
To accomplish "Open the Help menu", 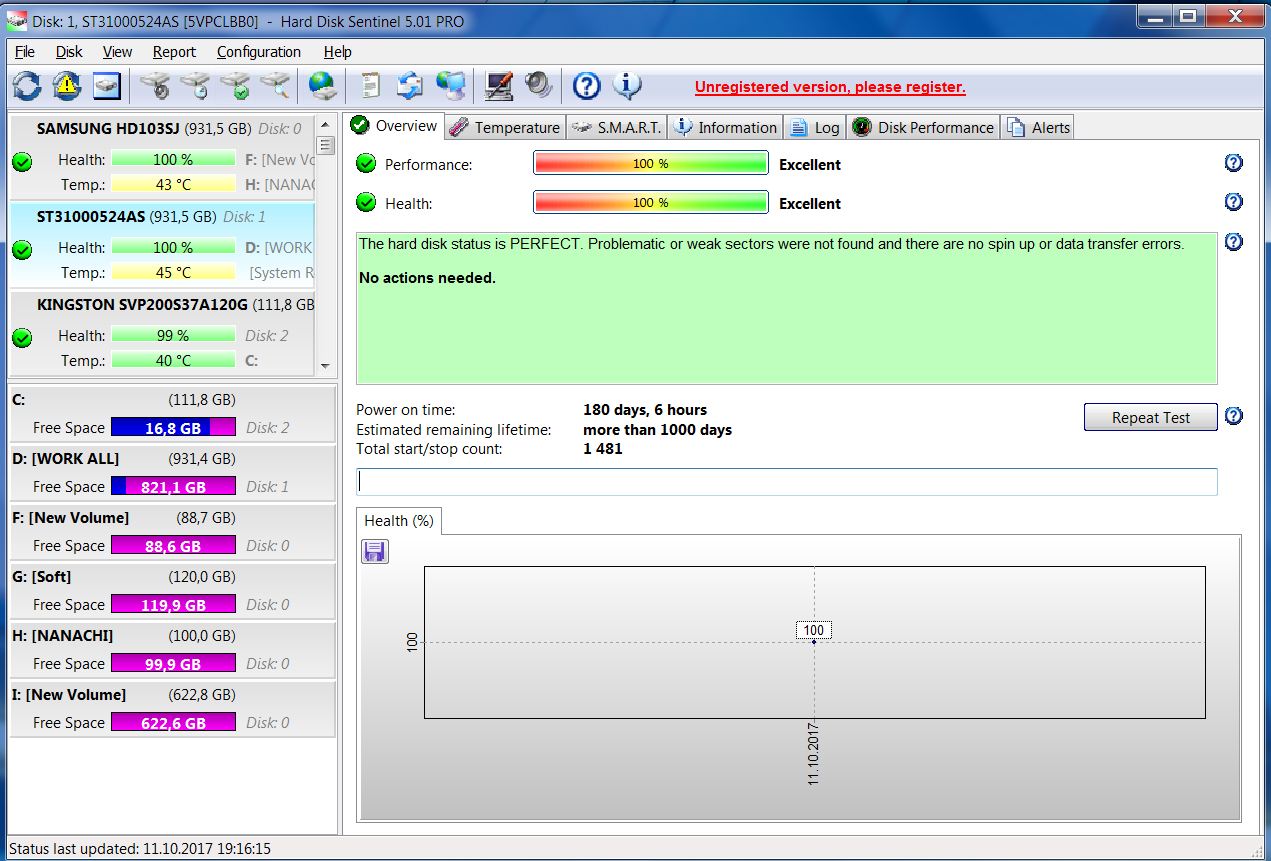I will (x=338, y=52).
